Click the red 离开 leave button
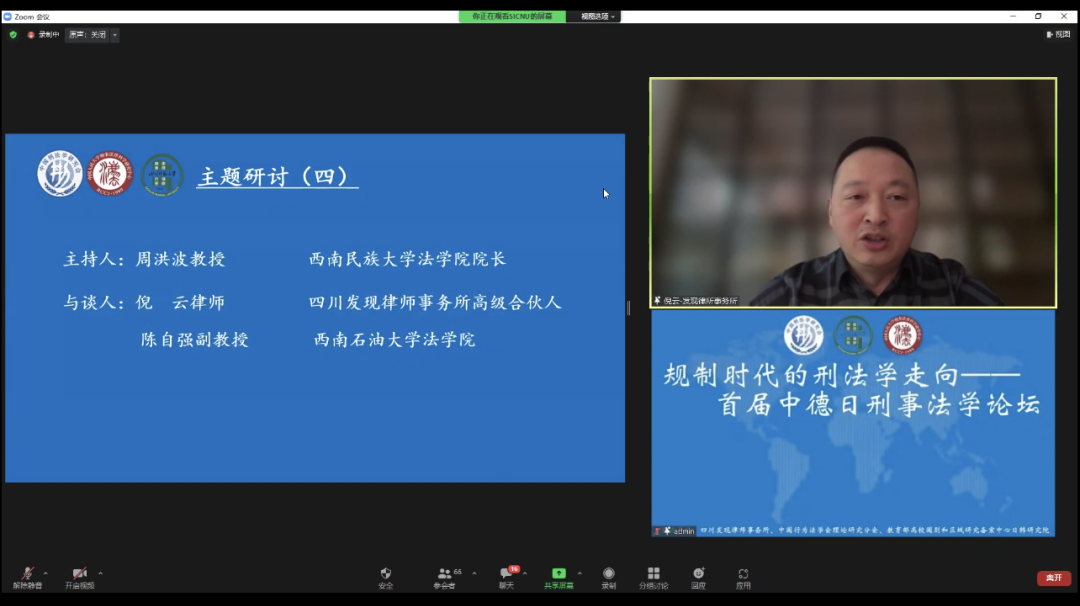 [1053, 578]
